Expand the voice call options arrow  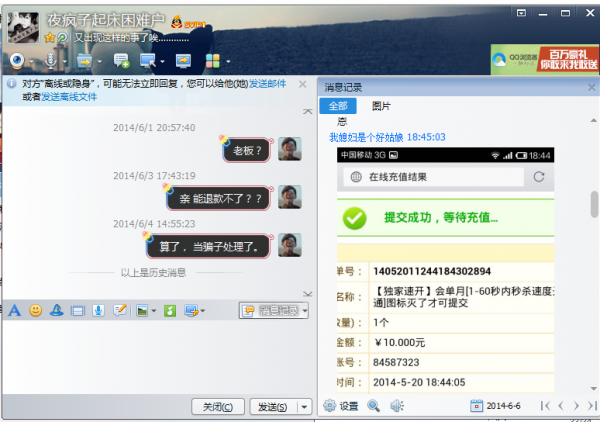pos(65,62)
